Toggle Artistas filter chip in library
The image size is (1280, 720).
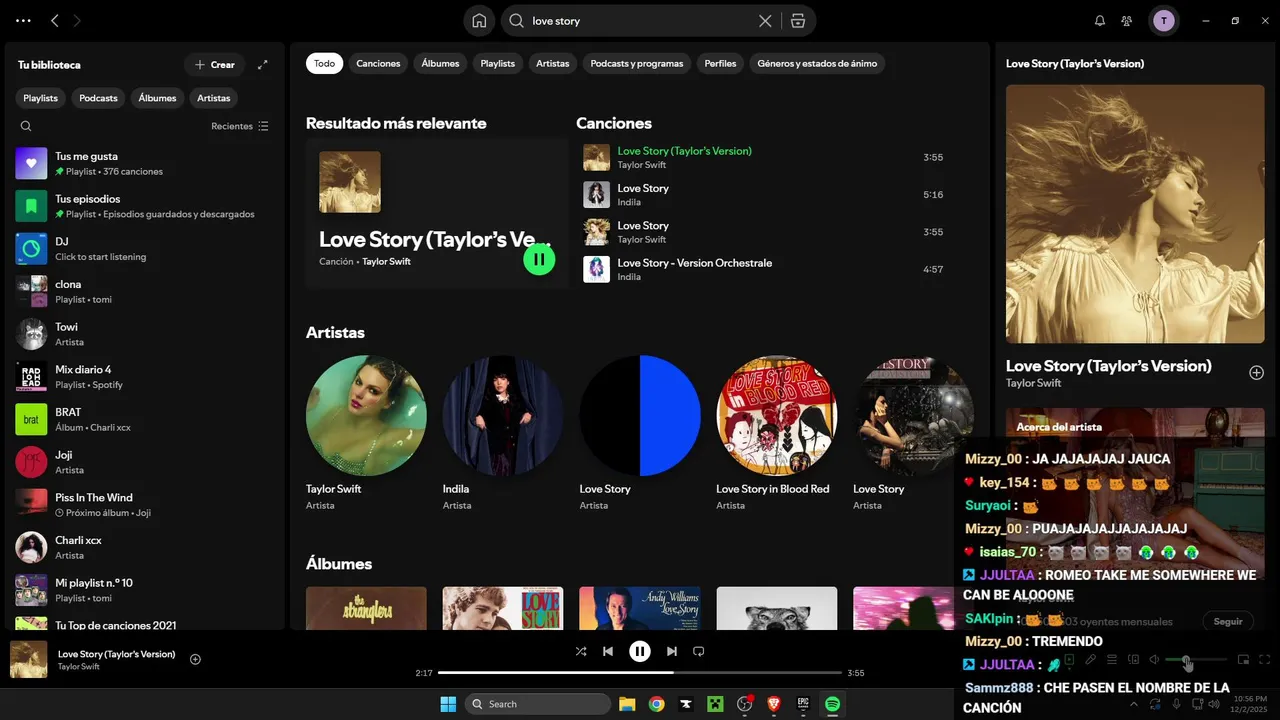pyautogui.click(x=214, y=98)
